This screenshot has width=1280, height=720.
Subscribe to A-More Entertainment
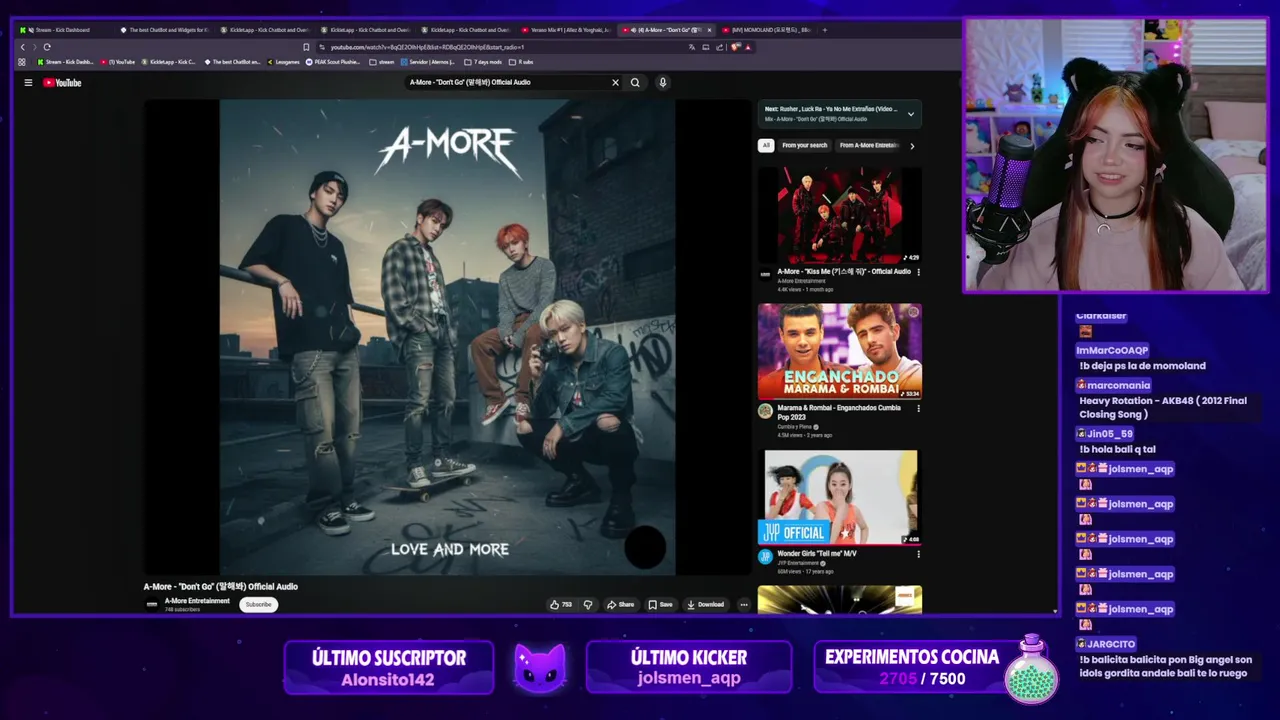[258, 604]
